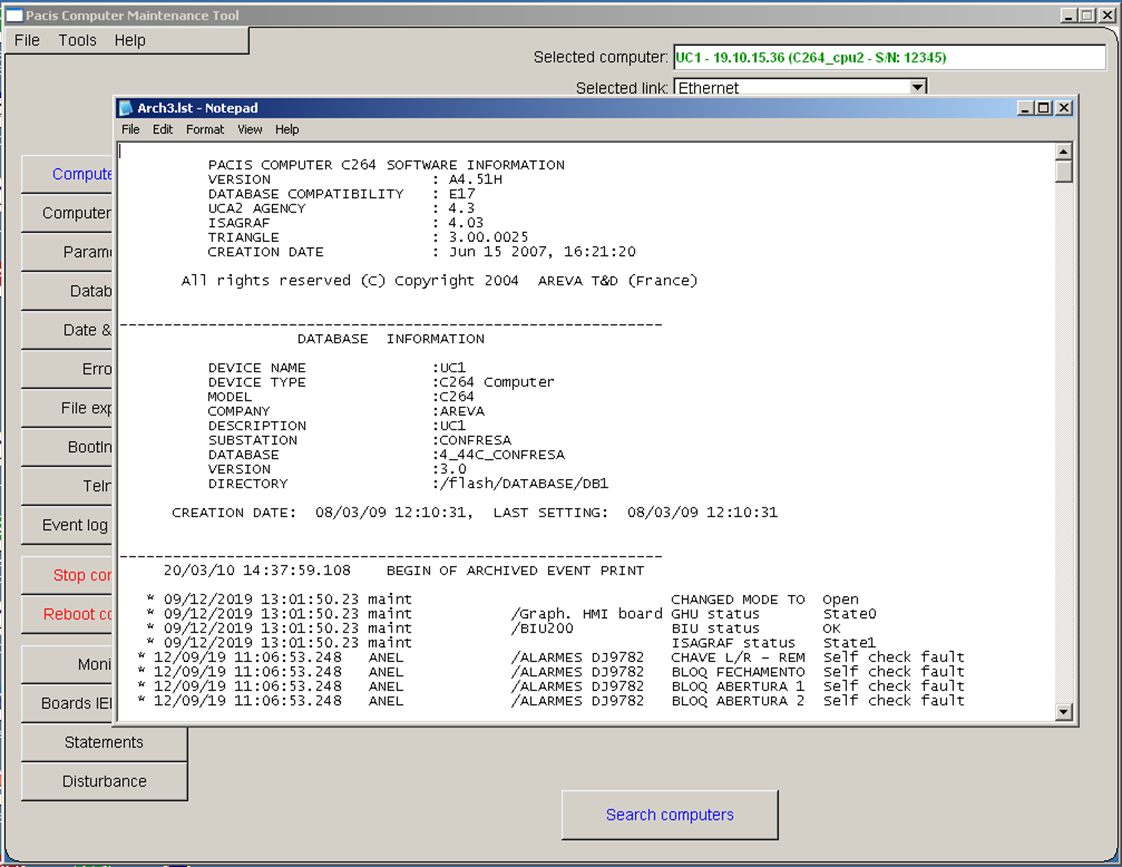
Task: Click 'PACIS COMPUTER C264 SOFTWARE INFORMATION' header
Action: point(386,165)
